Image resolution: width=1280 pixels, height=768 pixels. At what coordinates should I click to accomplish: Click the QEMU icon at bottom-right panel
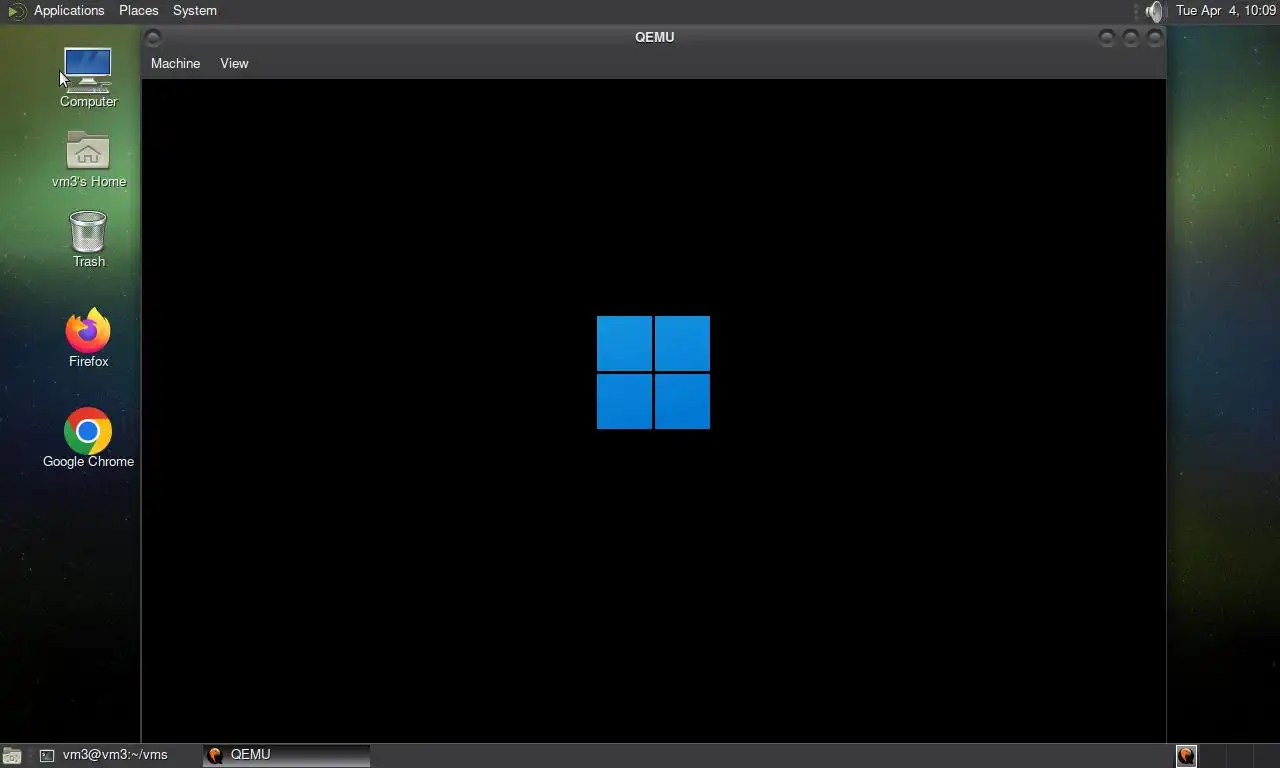[x=1186, y=756]
